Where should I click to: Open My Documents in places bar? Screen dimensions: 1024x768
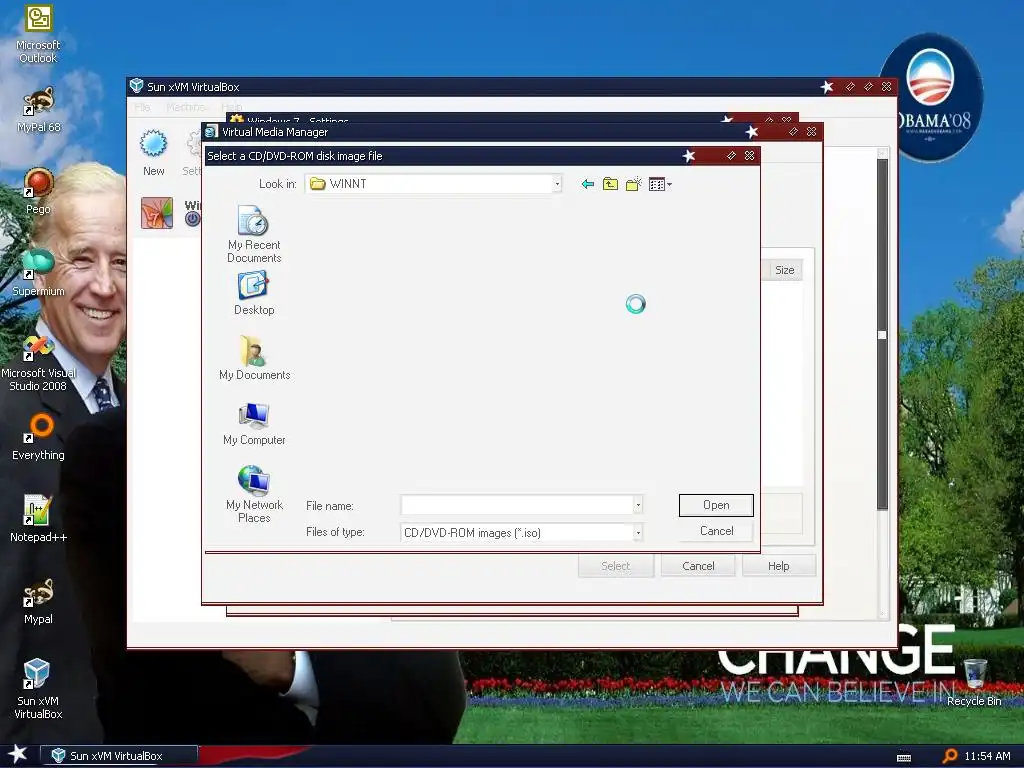coord(254,358)
